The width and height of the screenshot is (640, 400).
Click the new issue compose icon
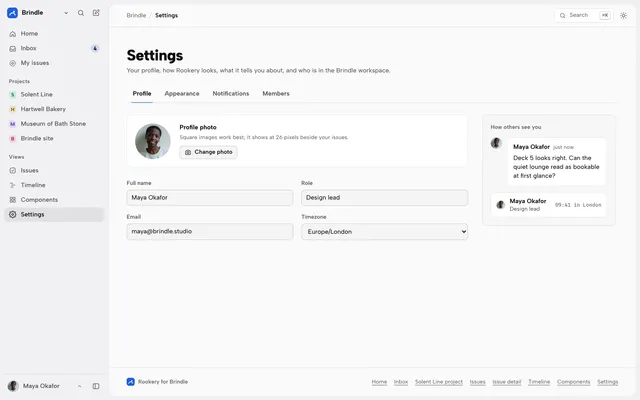(96, 13)
